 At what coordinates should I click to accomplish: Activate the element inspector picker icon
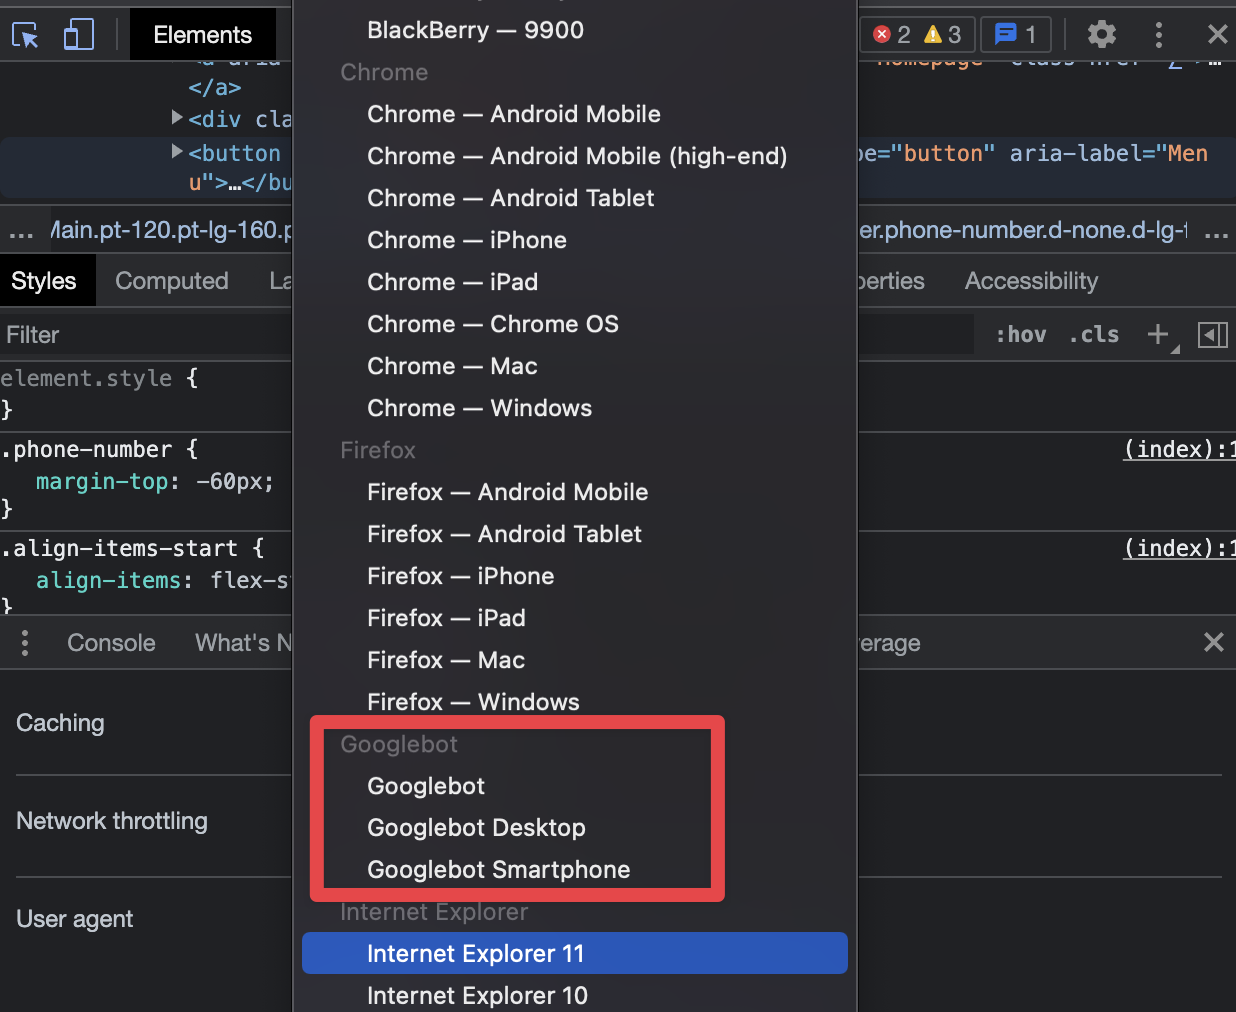(x=25, y=35)
